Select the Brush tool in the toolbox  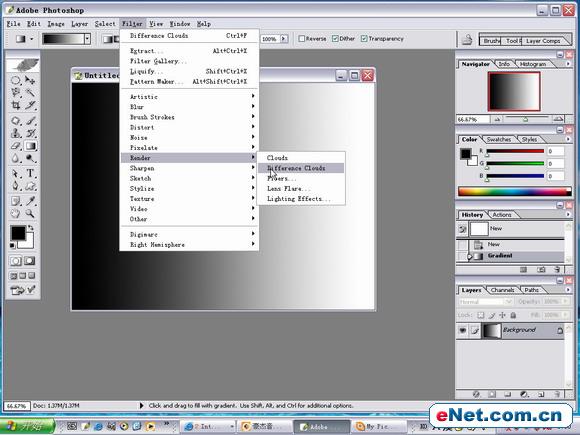pyautogui.click(x=30, y=121)
